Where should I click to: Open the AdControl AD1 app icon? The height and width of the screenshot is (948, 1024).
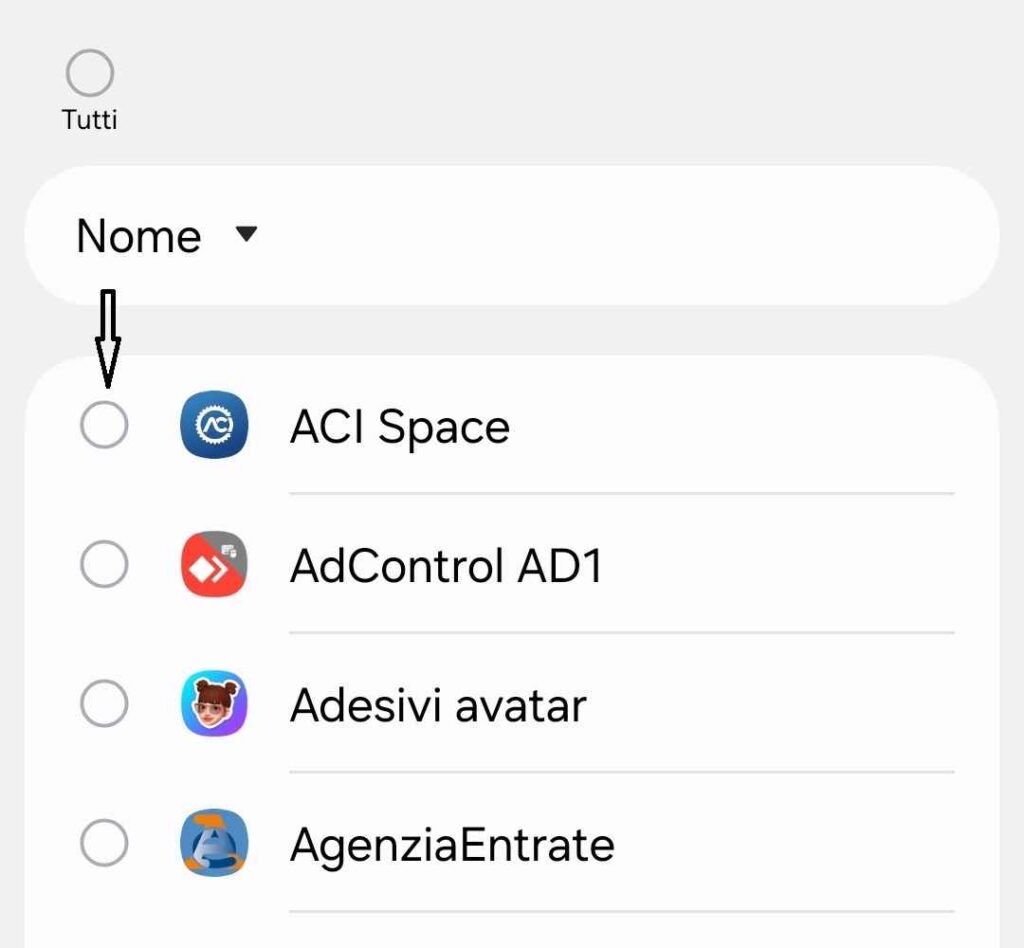click(x=212, y=564)
